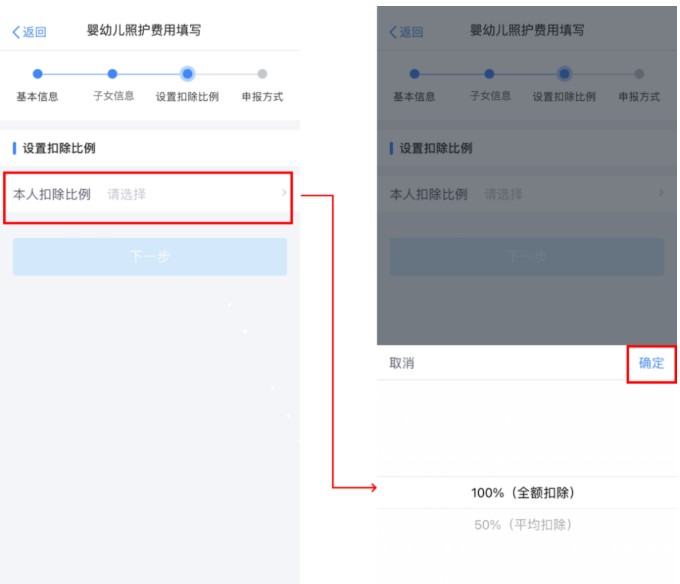Image resolution: width=680 pixels, height=584 pixels.
Task: Tap dimmed 本人扣除比例 row in right screen
Action: pyautogui.click(x=526, y=194)
